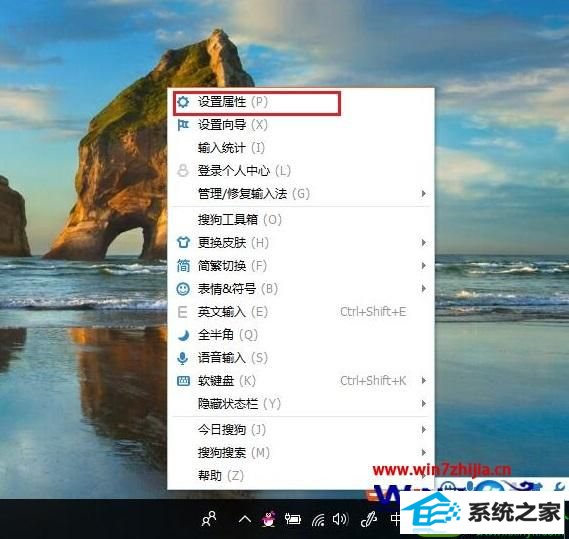Click the Ctrl+Shift+E shortcut text
The width and height of the screenshot is (569, 539).
click(373, 312)
